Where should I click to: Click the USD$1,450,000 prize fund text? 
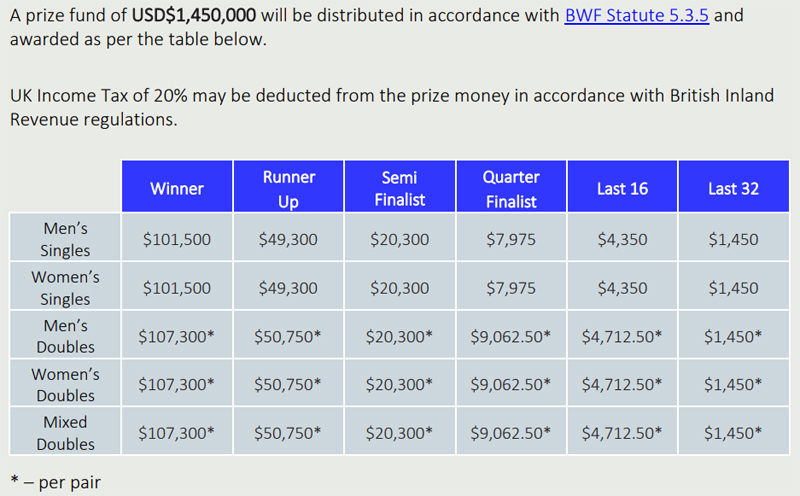193,16
